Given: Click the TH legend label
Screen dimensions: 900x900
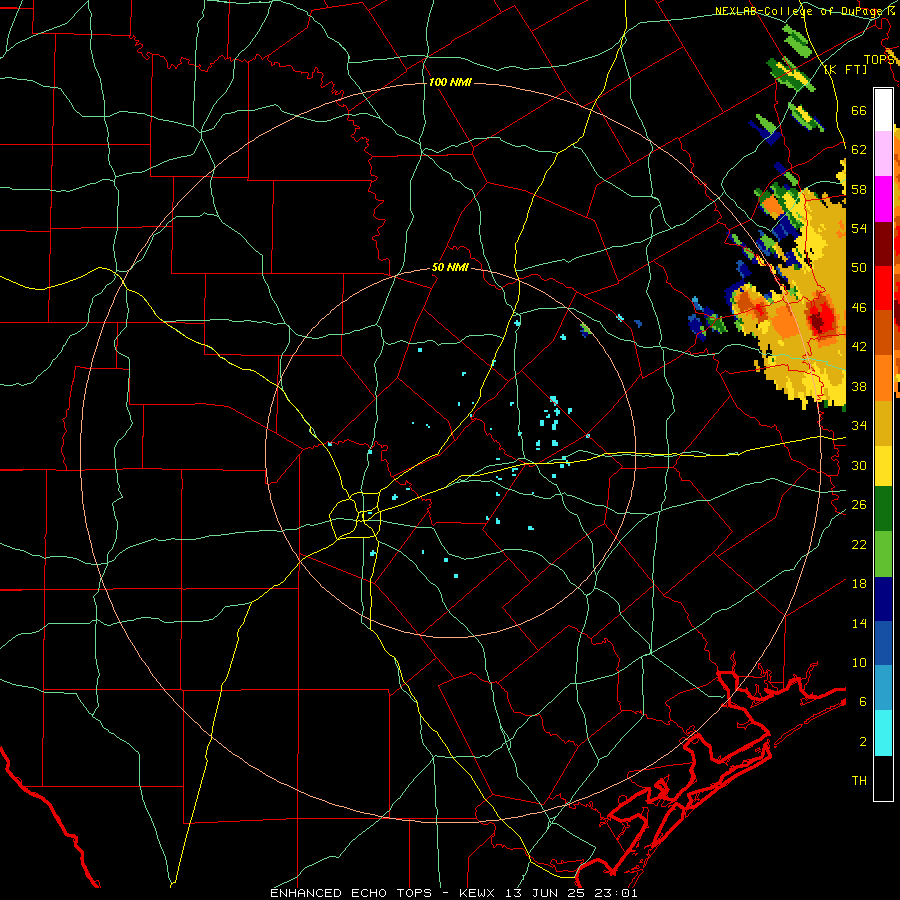Looking at the screenshot, I should (859, 781).
